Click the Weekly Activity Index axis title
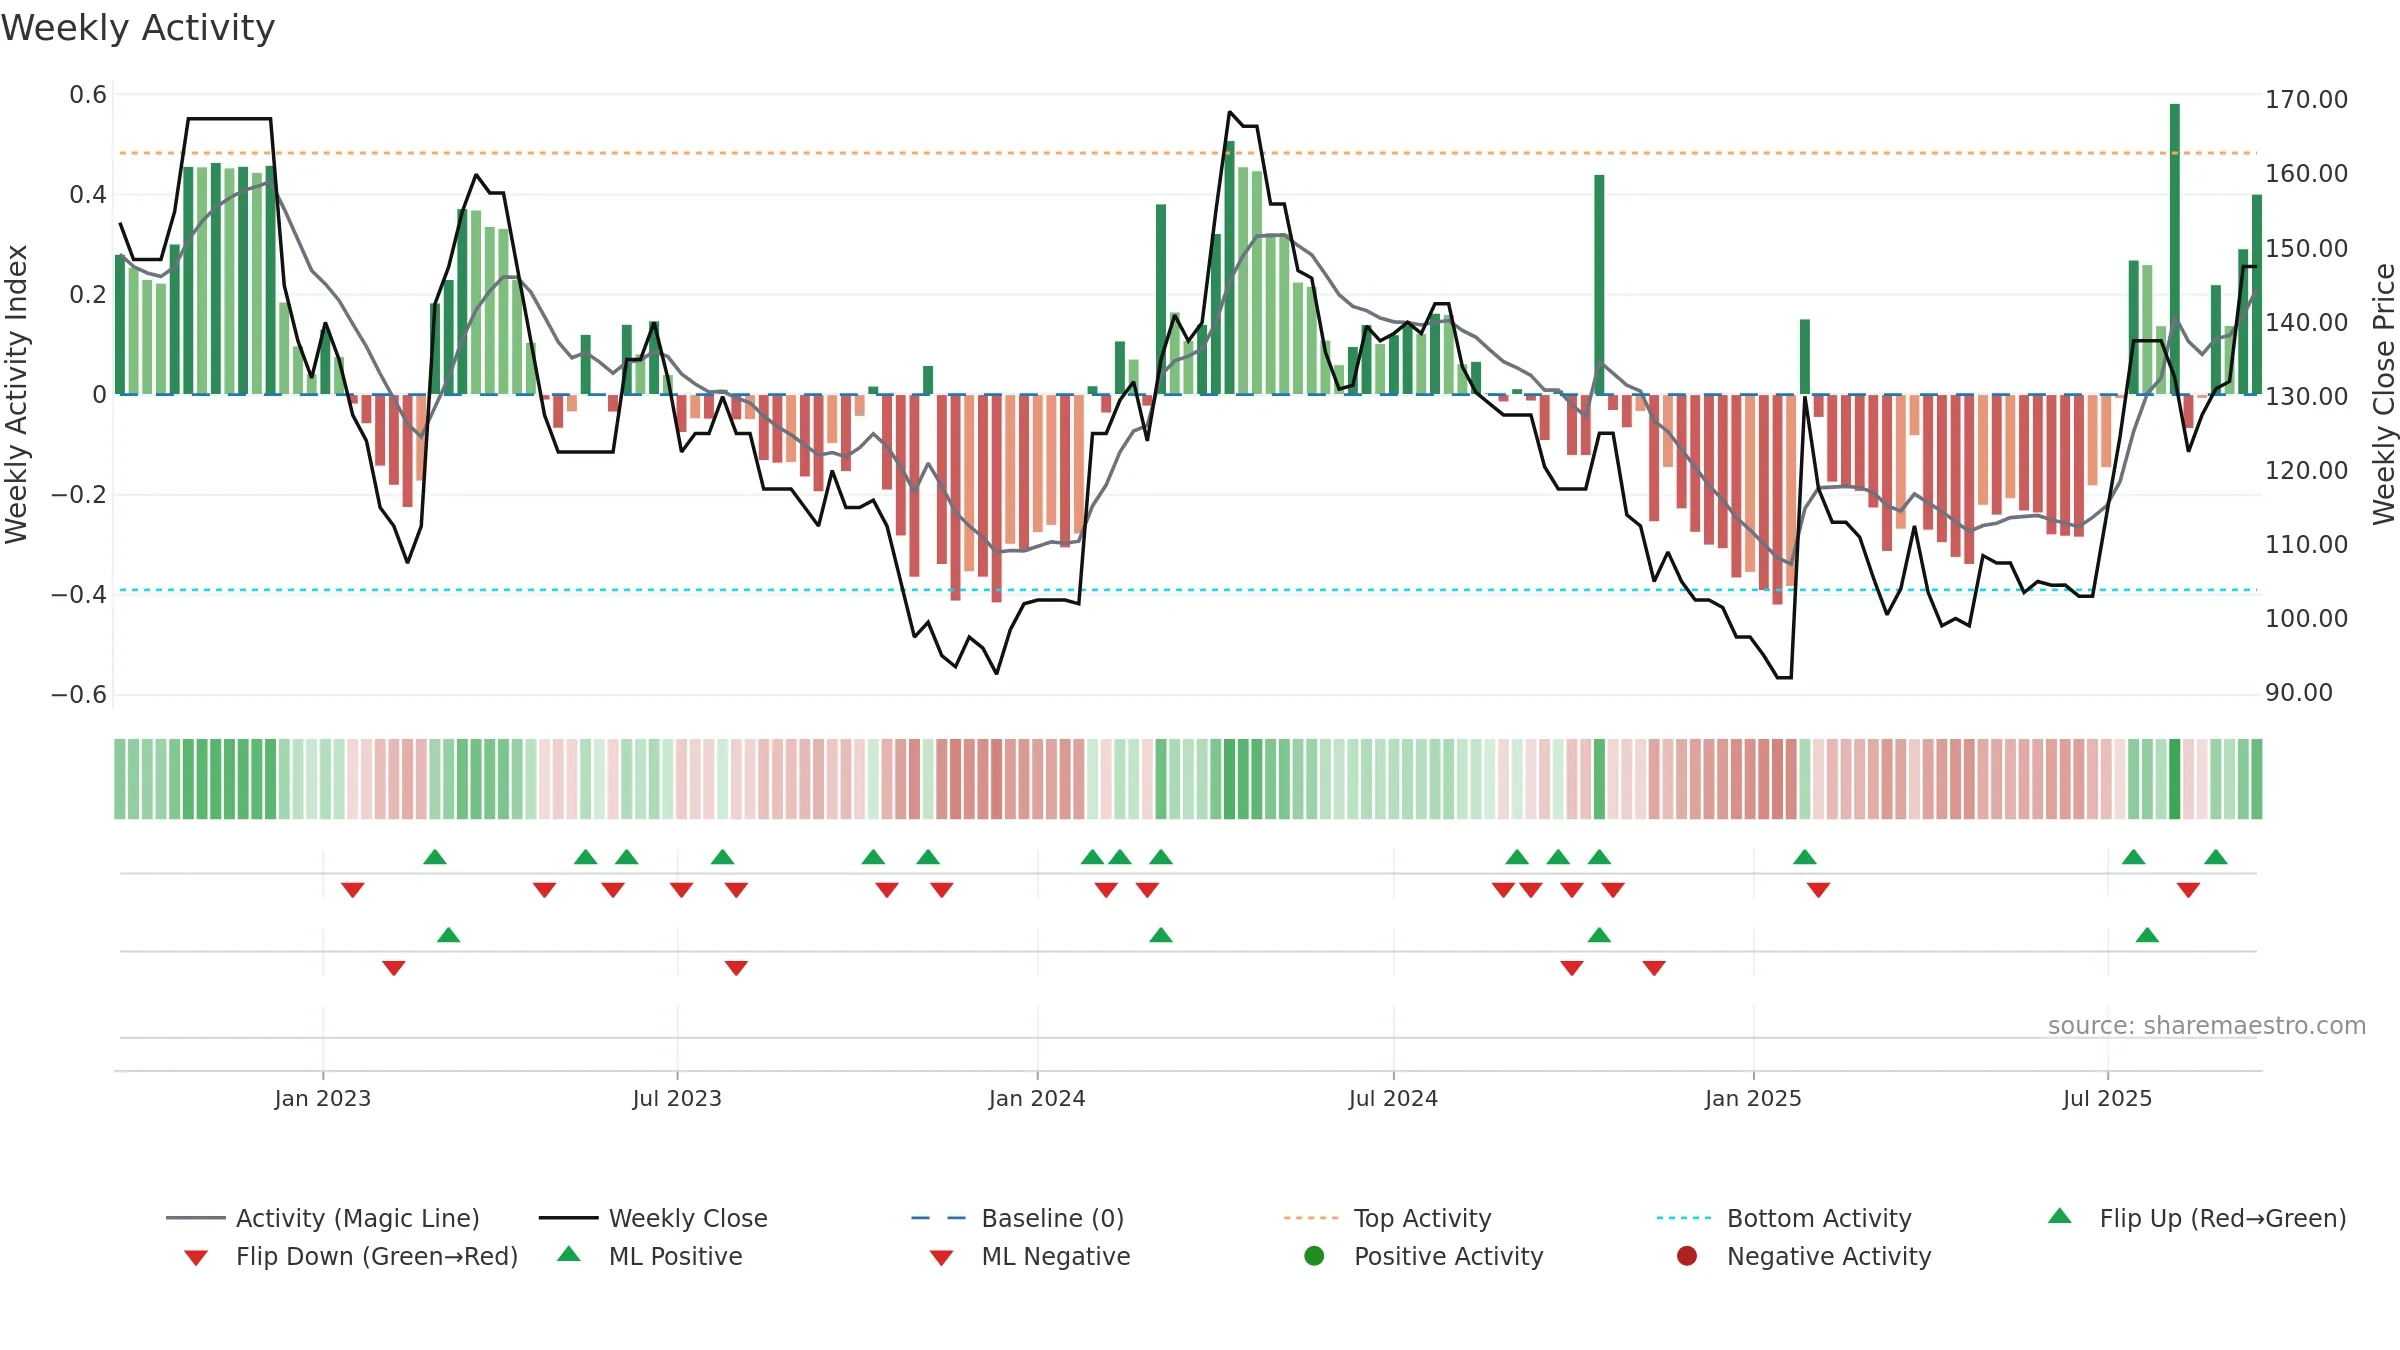The image size is (2400, 1350). tap(16, 394)
